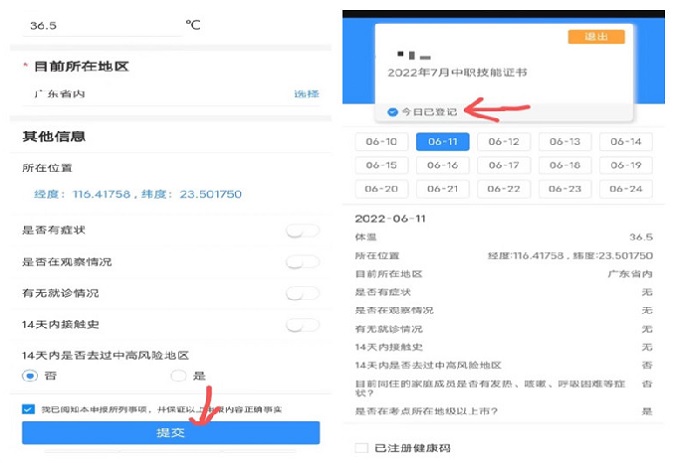Uncheck the declaration agreement checkbox
The width and height of the screenshot is (680, 463).
tap(28, 409)
